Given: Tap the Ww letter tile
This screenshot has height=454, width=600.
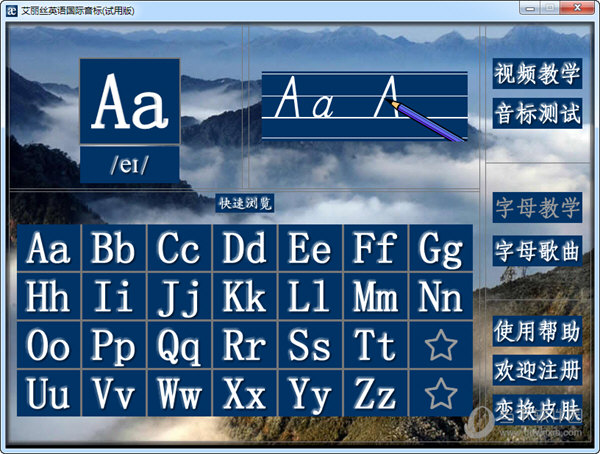Looking at the screenshot, I should click(x=179, y=393).
